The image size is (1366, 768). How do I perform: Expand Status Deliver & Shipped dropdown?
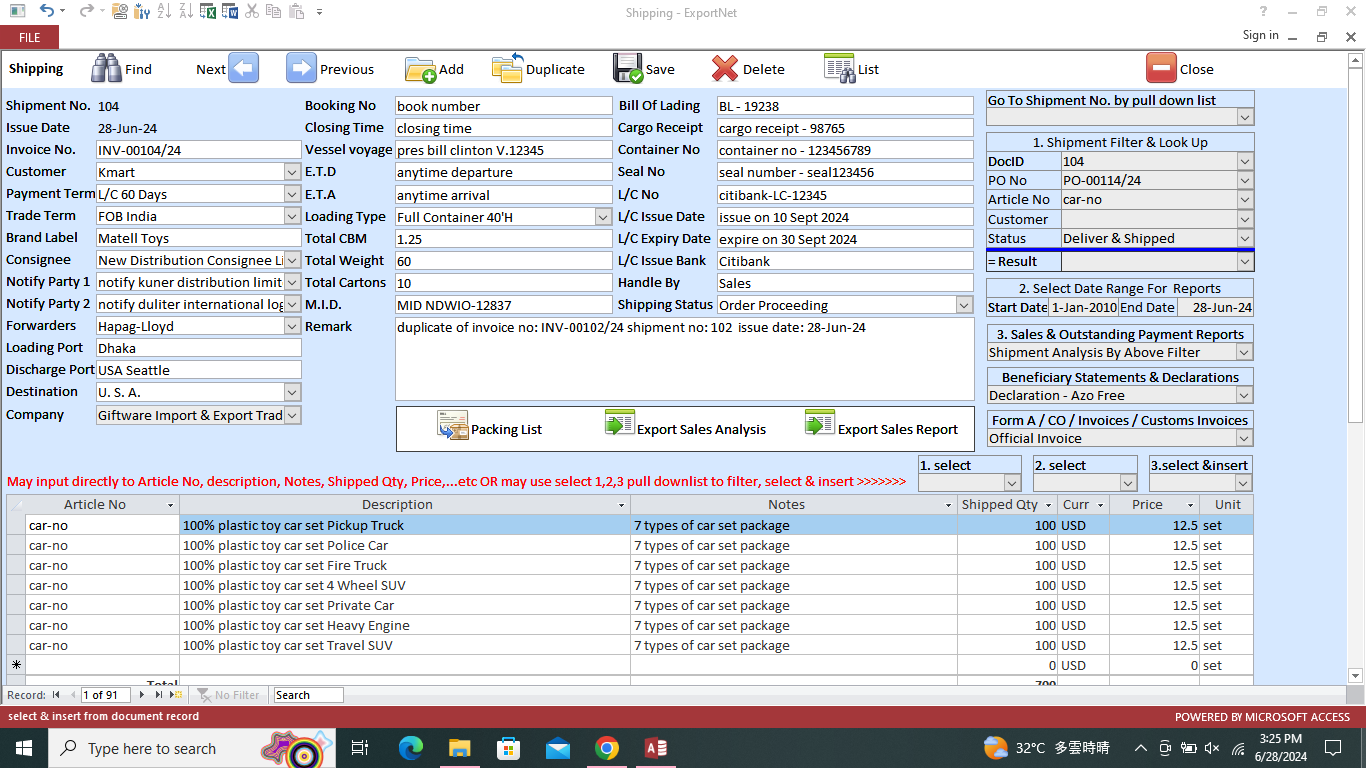1245,238
